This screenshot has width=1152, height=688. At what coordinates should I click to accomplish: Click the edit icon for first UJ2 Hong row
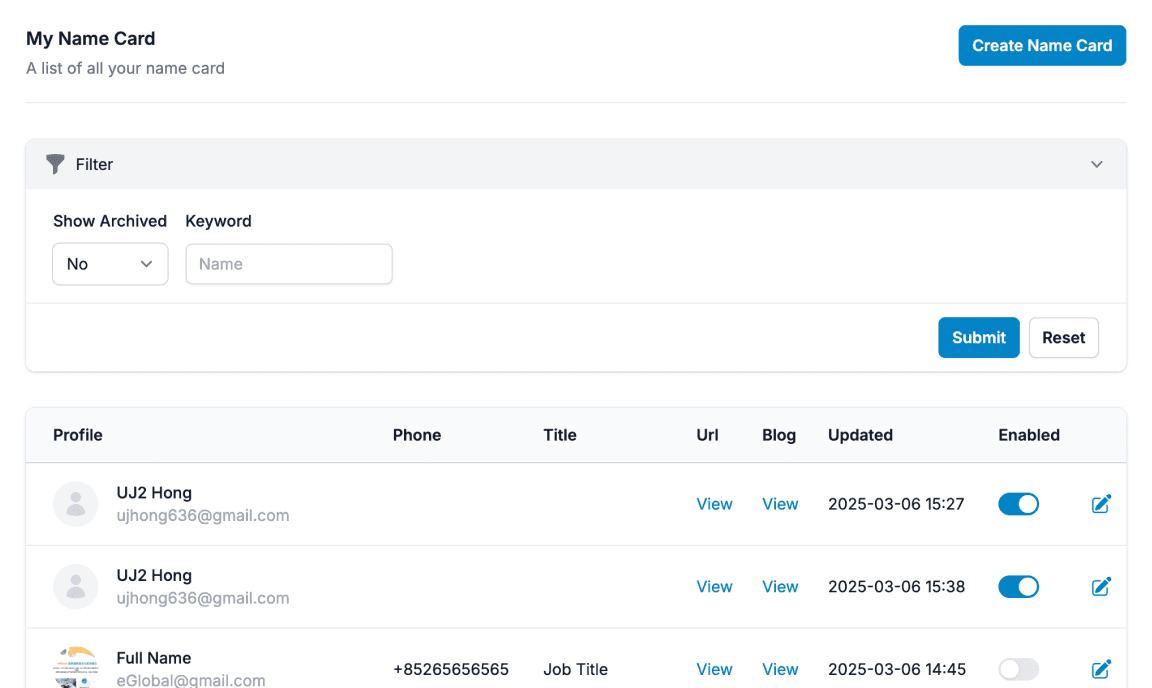point(1101,504)
